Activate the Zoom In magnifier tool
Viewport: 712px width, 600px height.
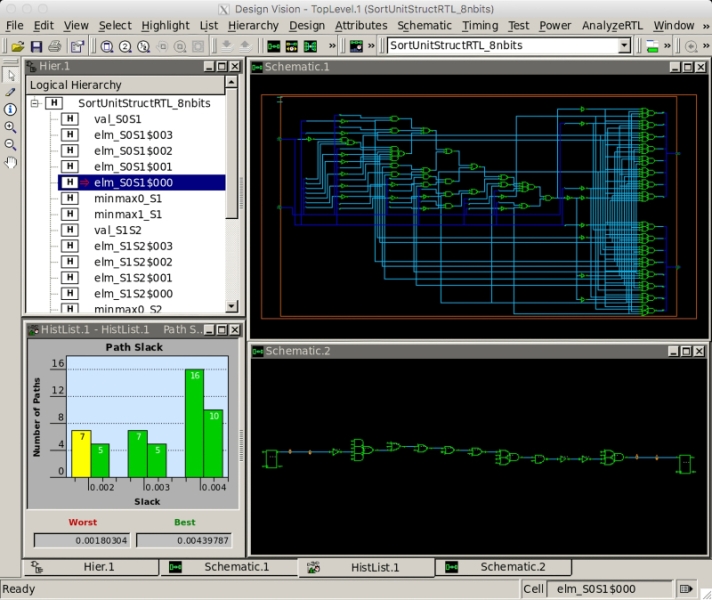[10, 127]
